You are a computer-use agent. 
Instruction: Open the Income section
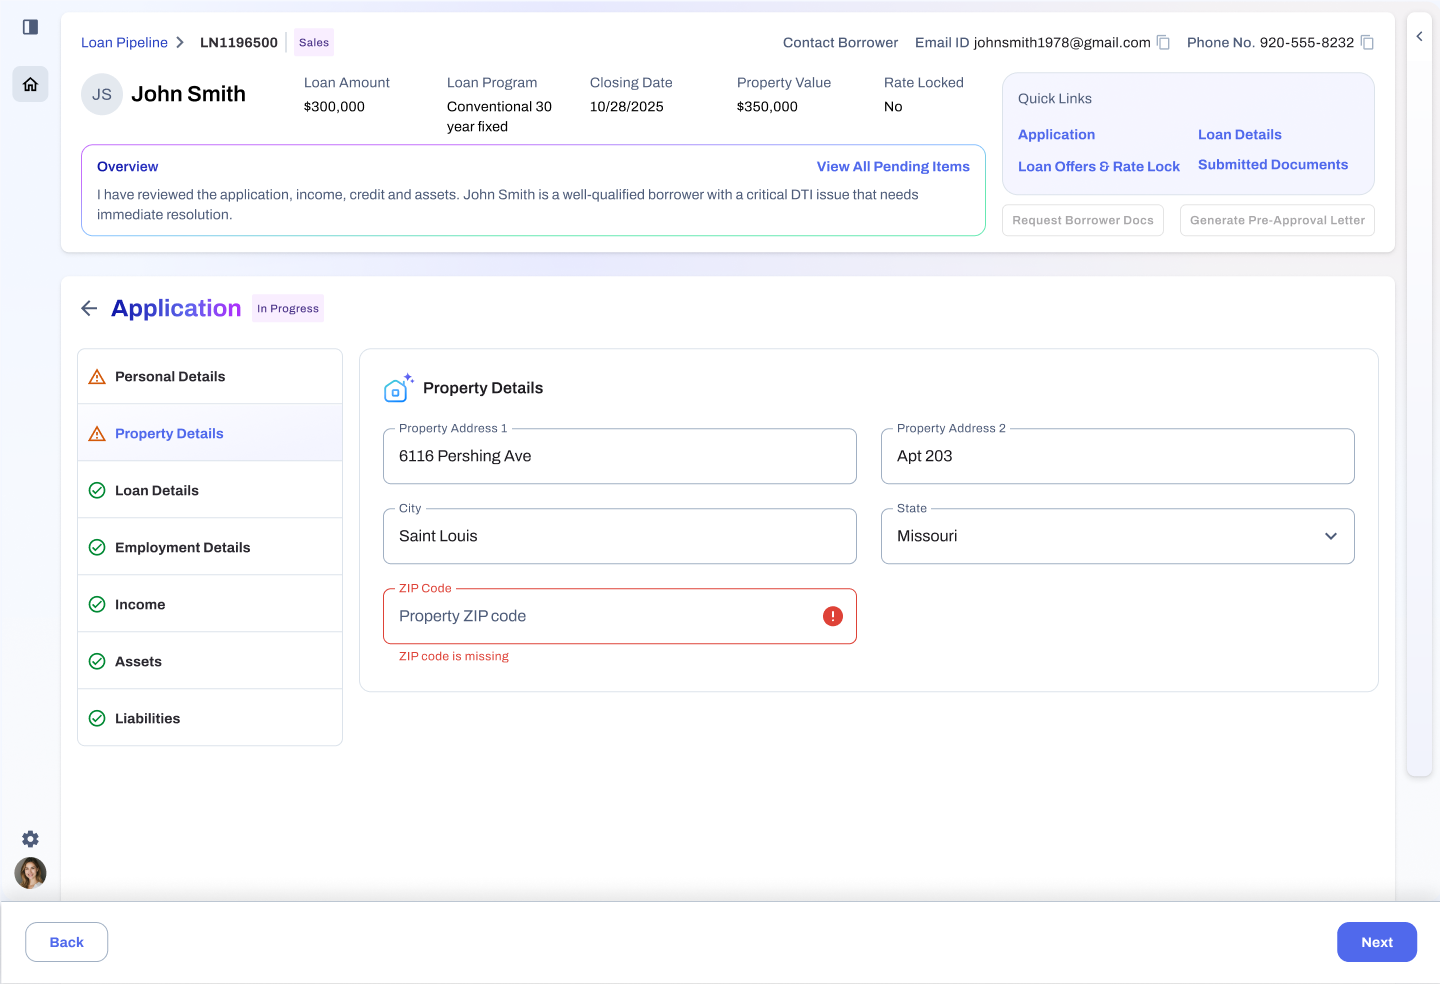[x=210, y=604]
